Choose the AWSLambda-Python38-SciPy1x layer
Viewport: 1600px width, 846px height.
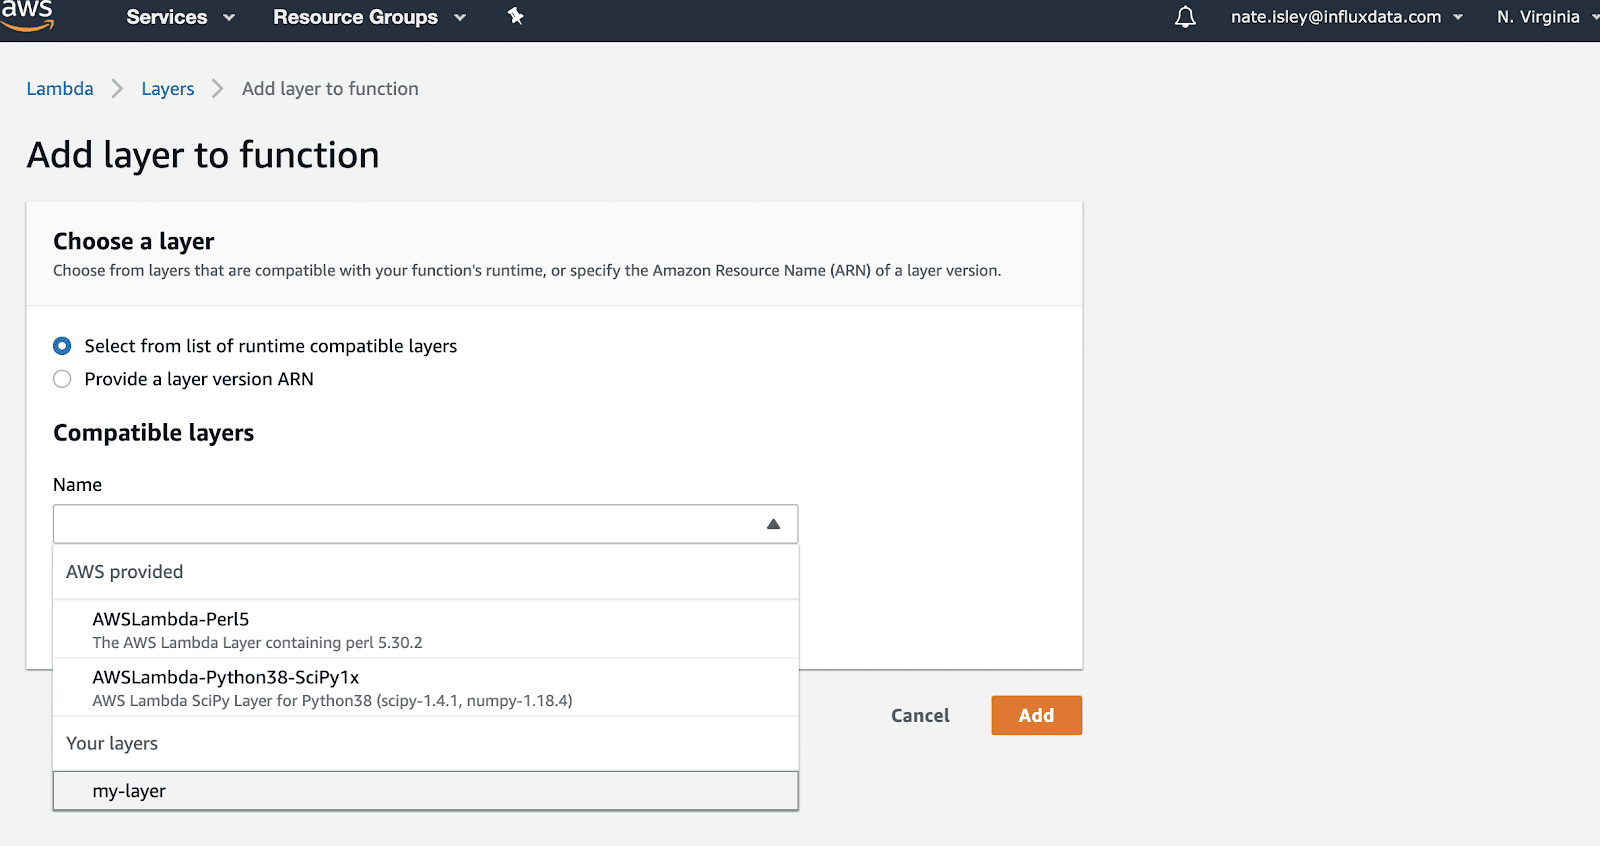426,687
